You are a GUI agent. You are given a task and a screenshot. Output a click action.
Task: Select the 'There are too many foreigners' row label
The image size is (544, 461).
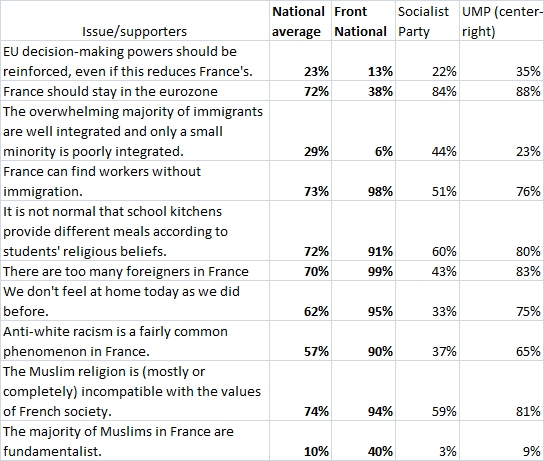pos(135,271)
